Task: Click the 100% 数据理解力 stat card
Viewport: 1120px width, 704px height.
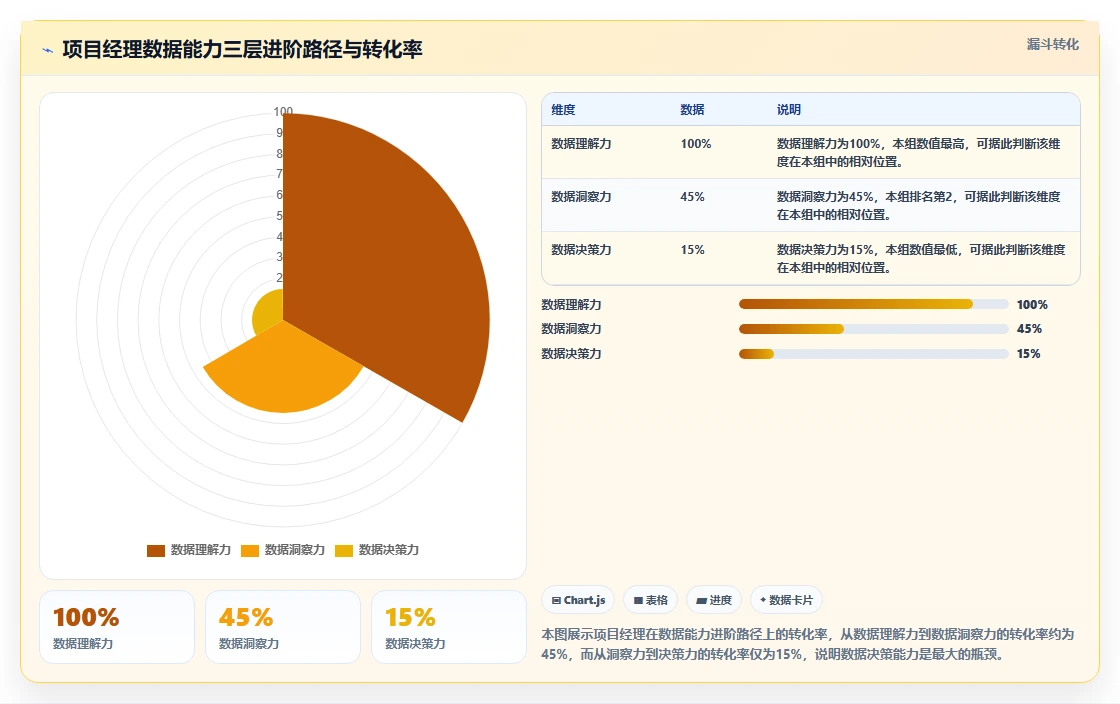Action: (x=117, y=627)
